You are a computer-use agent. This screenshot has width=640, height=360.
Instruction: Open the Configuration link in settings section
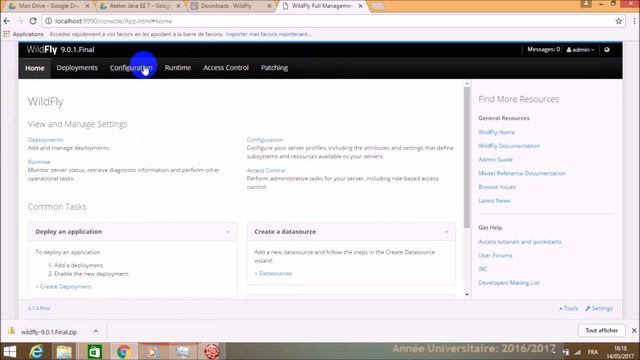[x=264, y=140]
